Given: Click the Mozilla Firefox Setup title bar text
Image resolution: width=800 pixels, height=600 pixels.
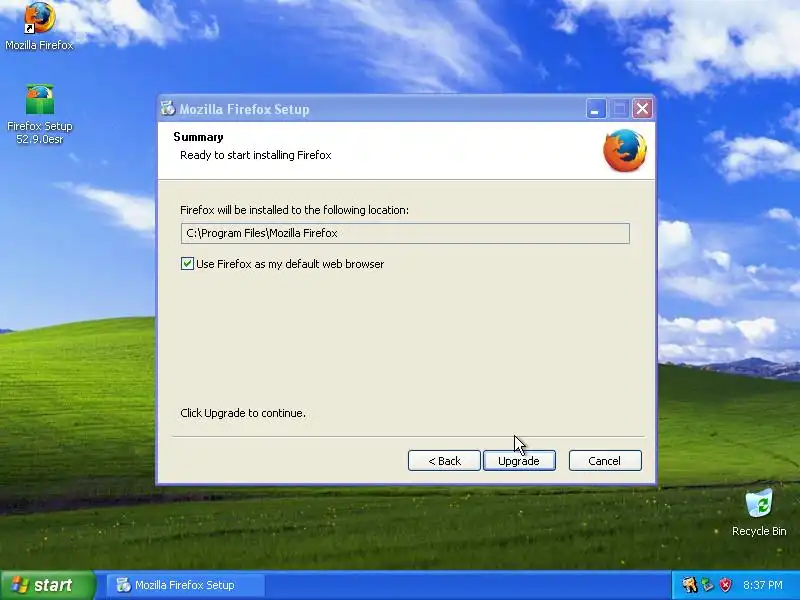Looking at the screenshot, I should [x=244, y=109].
